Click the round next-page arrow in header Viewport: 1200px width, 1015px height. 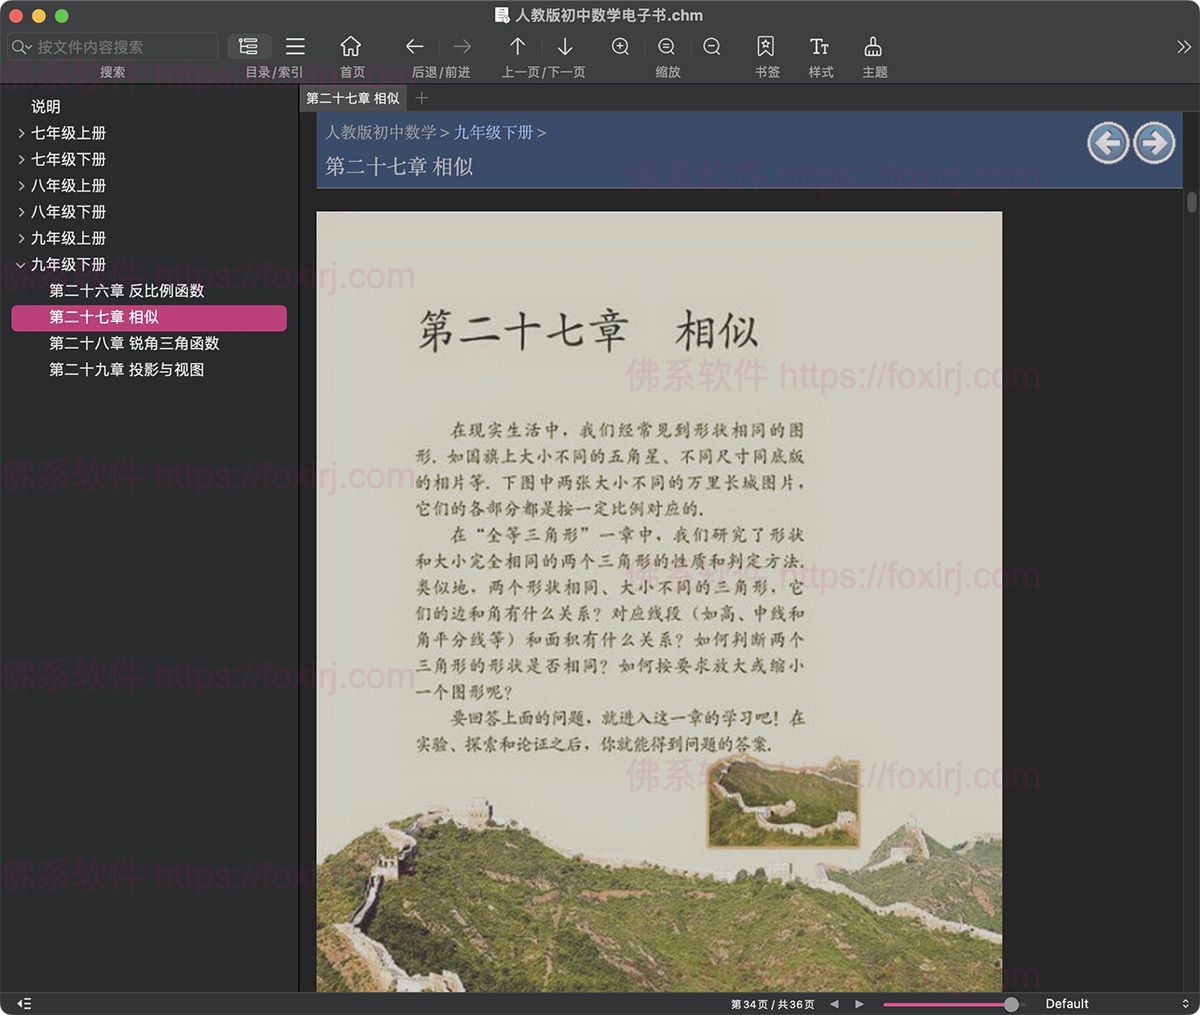(x=1154, y=143)
